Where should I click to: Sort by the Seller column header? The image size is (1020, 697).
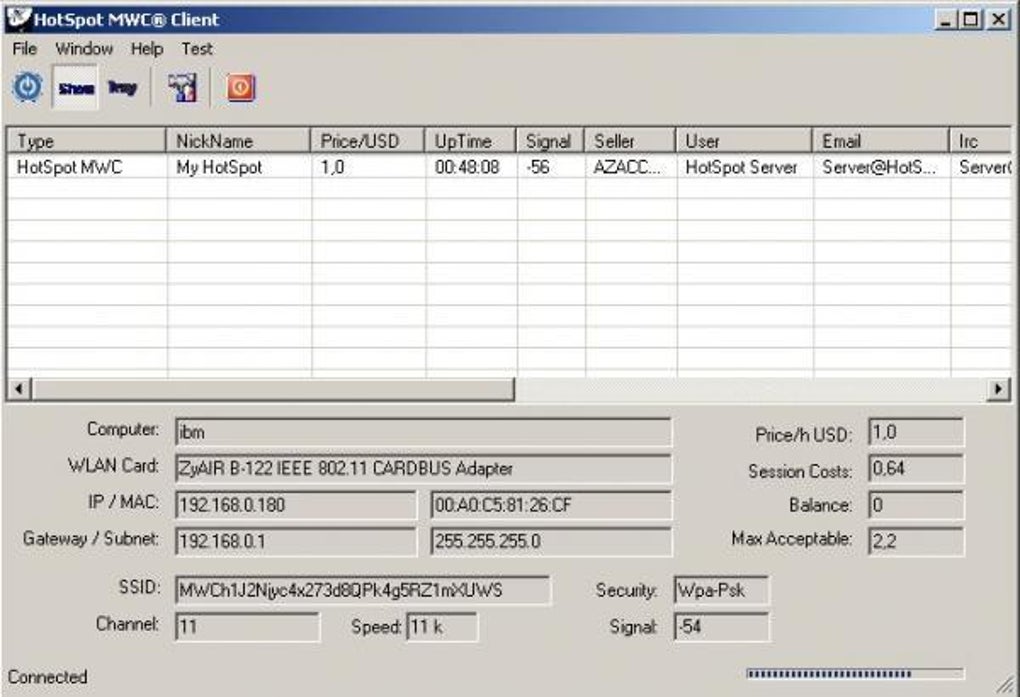[630, 141]
